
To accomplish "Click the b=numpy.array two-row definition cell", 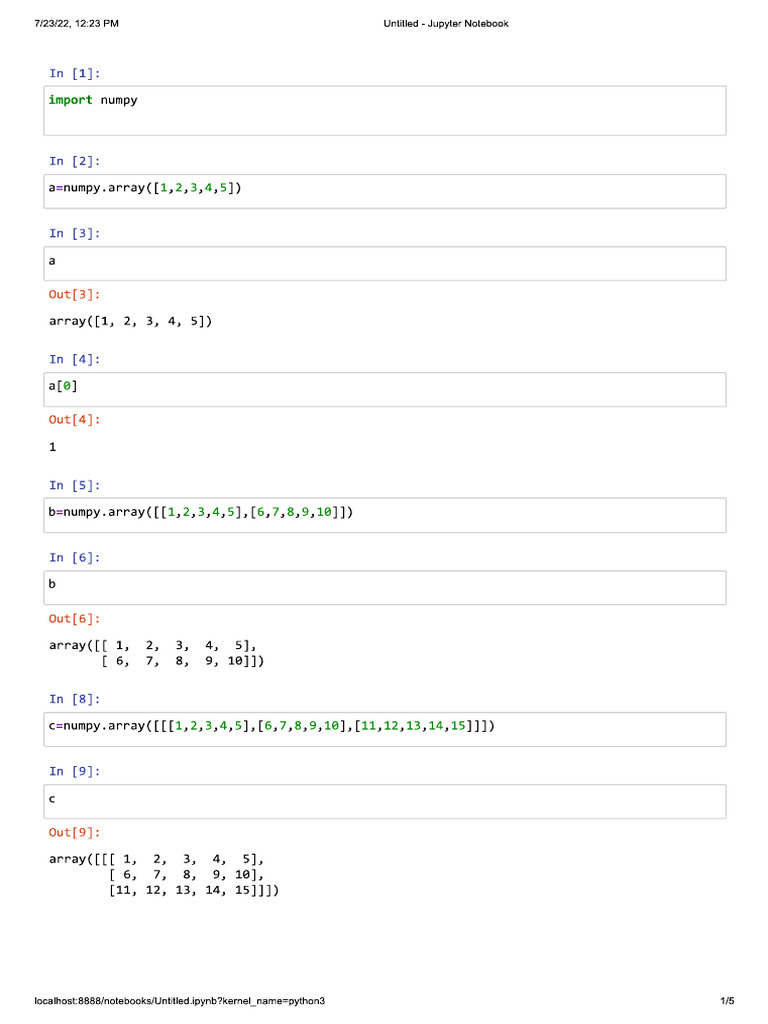I will (384, 515).
